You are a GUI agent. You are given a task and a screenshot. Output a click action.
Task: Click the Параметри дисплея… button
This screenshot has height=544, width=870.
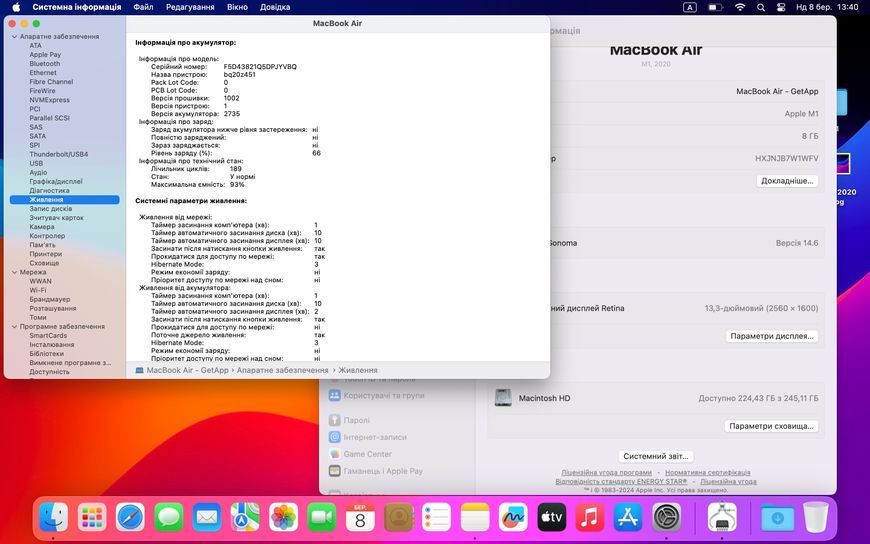[772, 336]
